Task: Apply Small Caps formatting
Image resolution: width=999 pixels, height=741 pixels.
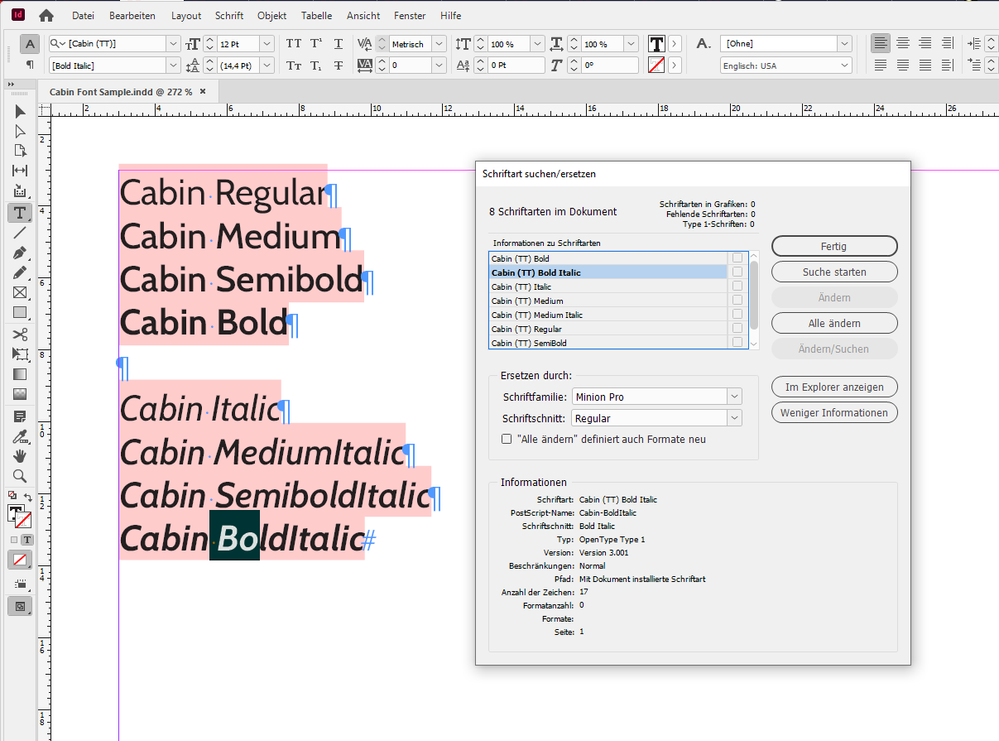Action: pos(294,66)
